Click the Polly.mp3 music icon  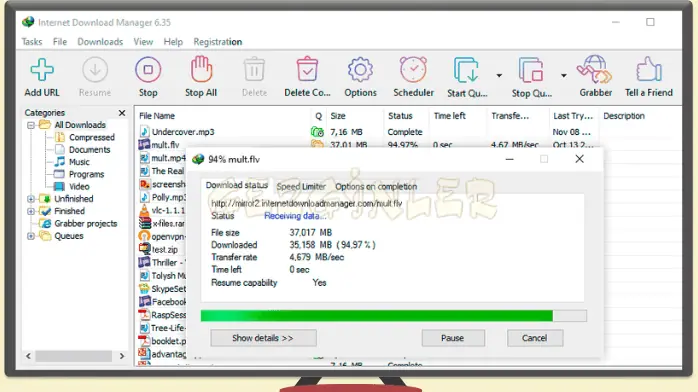pos(144,197)
